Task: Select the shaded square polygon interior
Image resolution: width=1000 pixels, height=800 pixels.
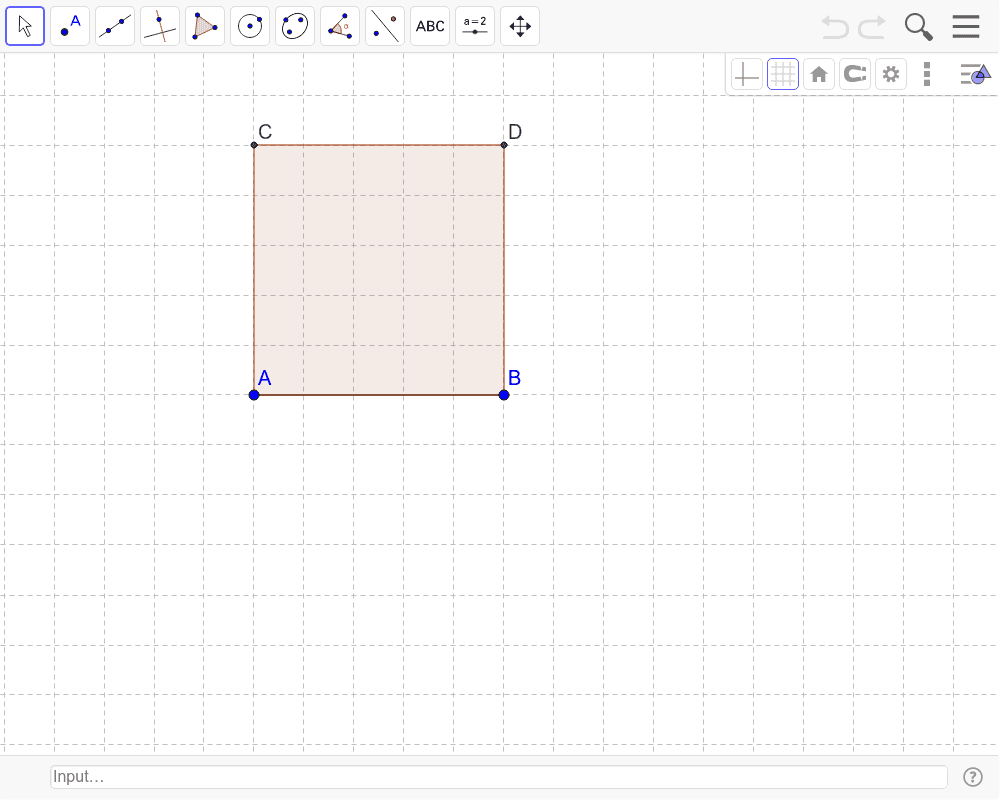Action: (379, 270)
